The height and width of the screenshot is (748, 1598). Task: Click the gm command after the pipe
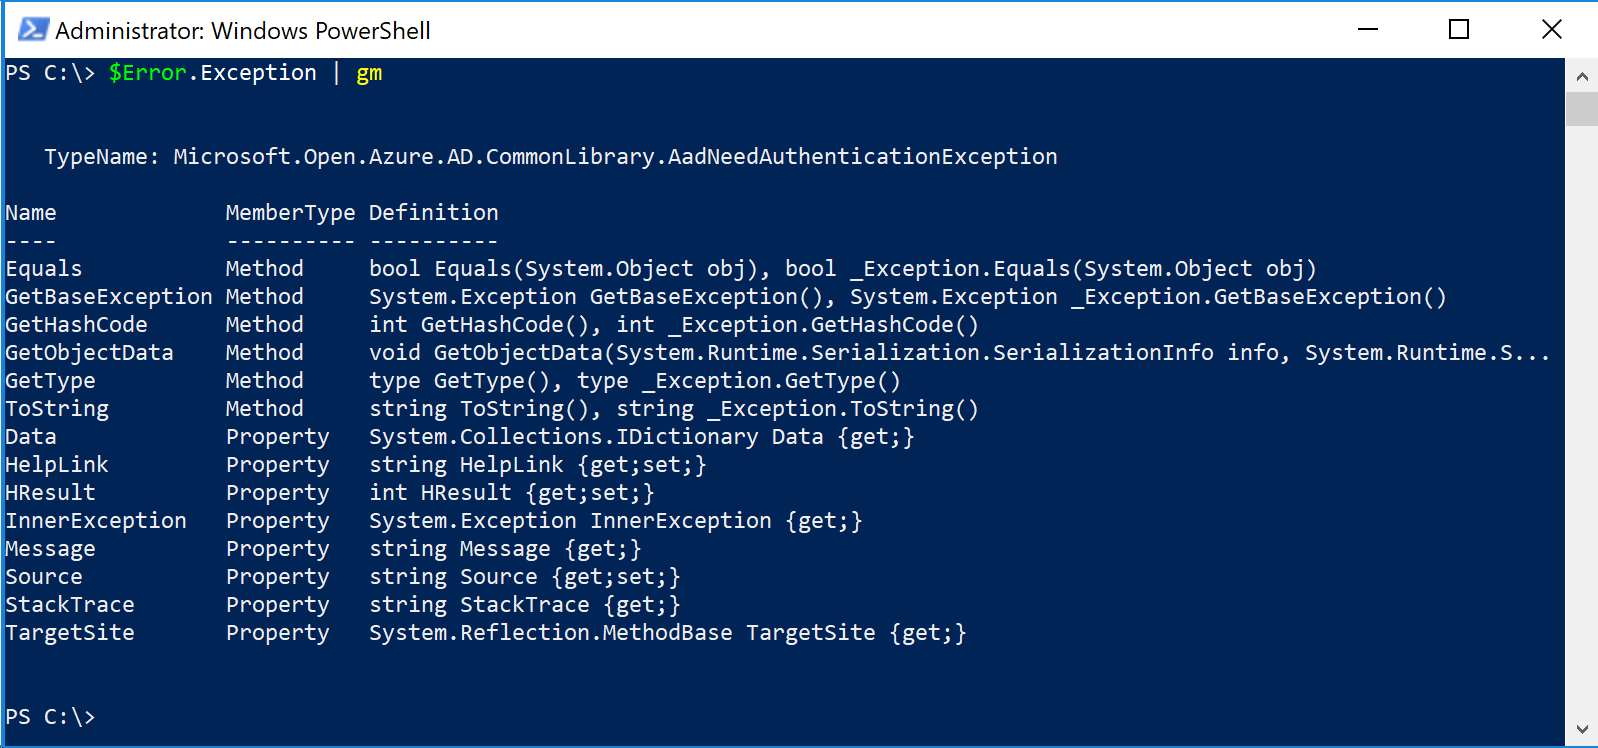[368, 72]
